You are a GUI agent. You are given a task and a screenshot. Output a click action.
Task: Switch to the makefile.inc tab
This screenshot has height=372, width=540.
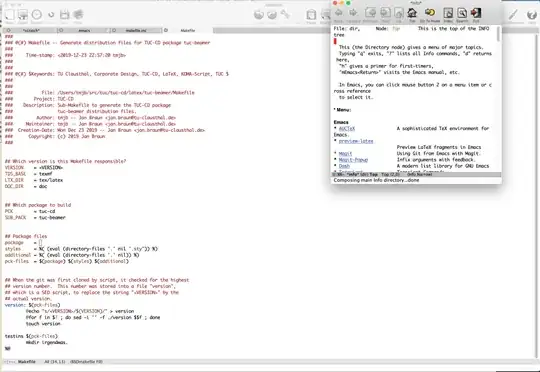coord(136,30)
